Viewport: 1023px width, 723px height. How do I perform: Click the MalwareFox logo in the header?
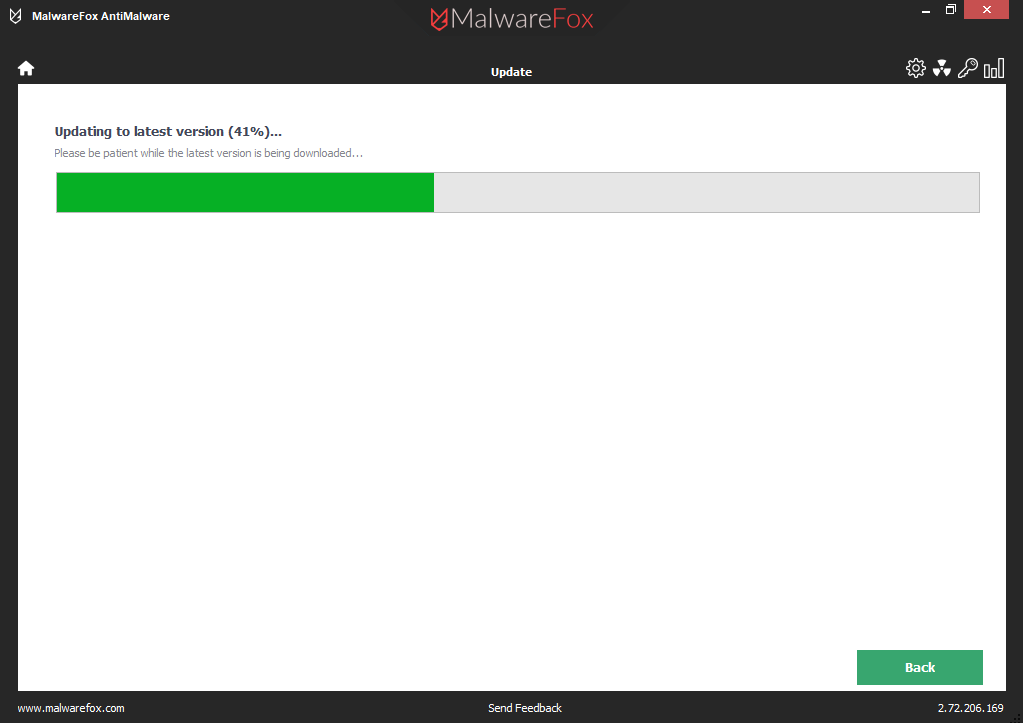(x=512, y=18)
